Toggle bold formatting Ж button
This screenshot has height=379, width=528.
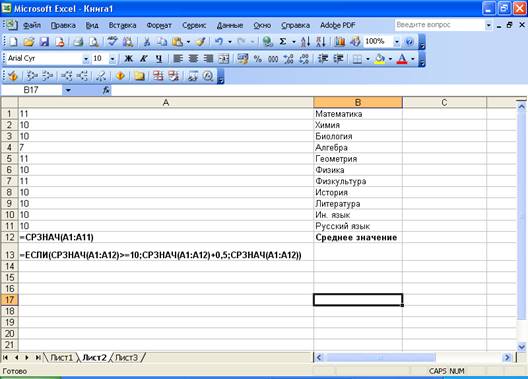coord(128,59)
